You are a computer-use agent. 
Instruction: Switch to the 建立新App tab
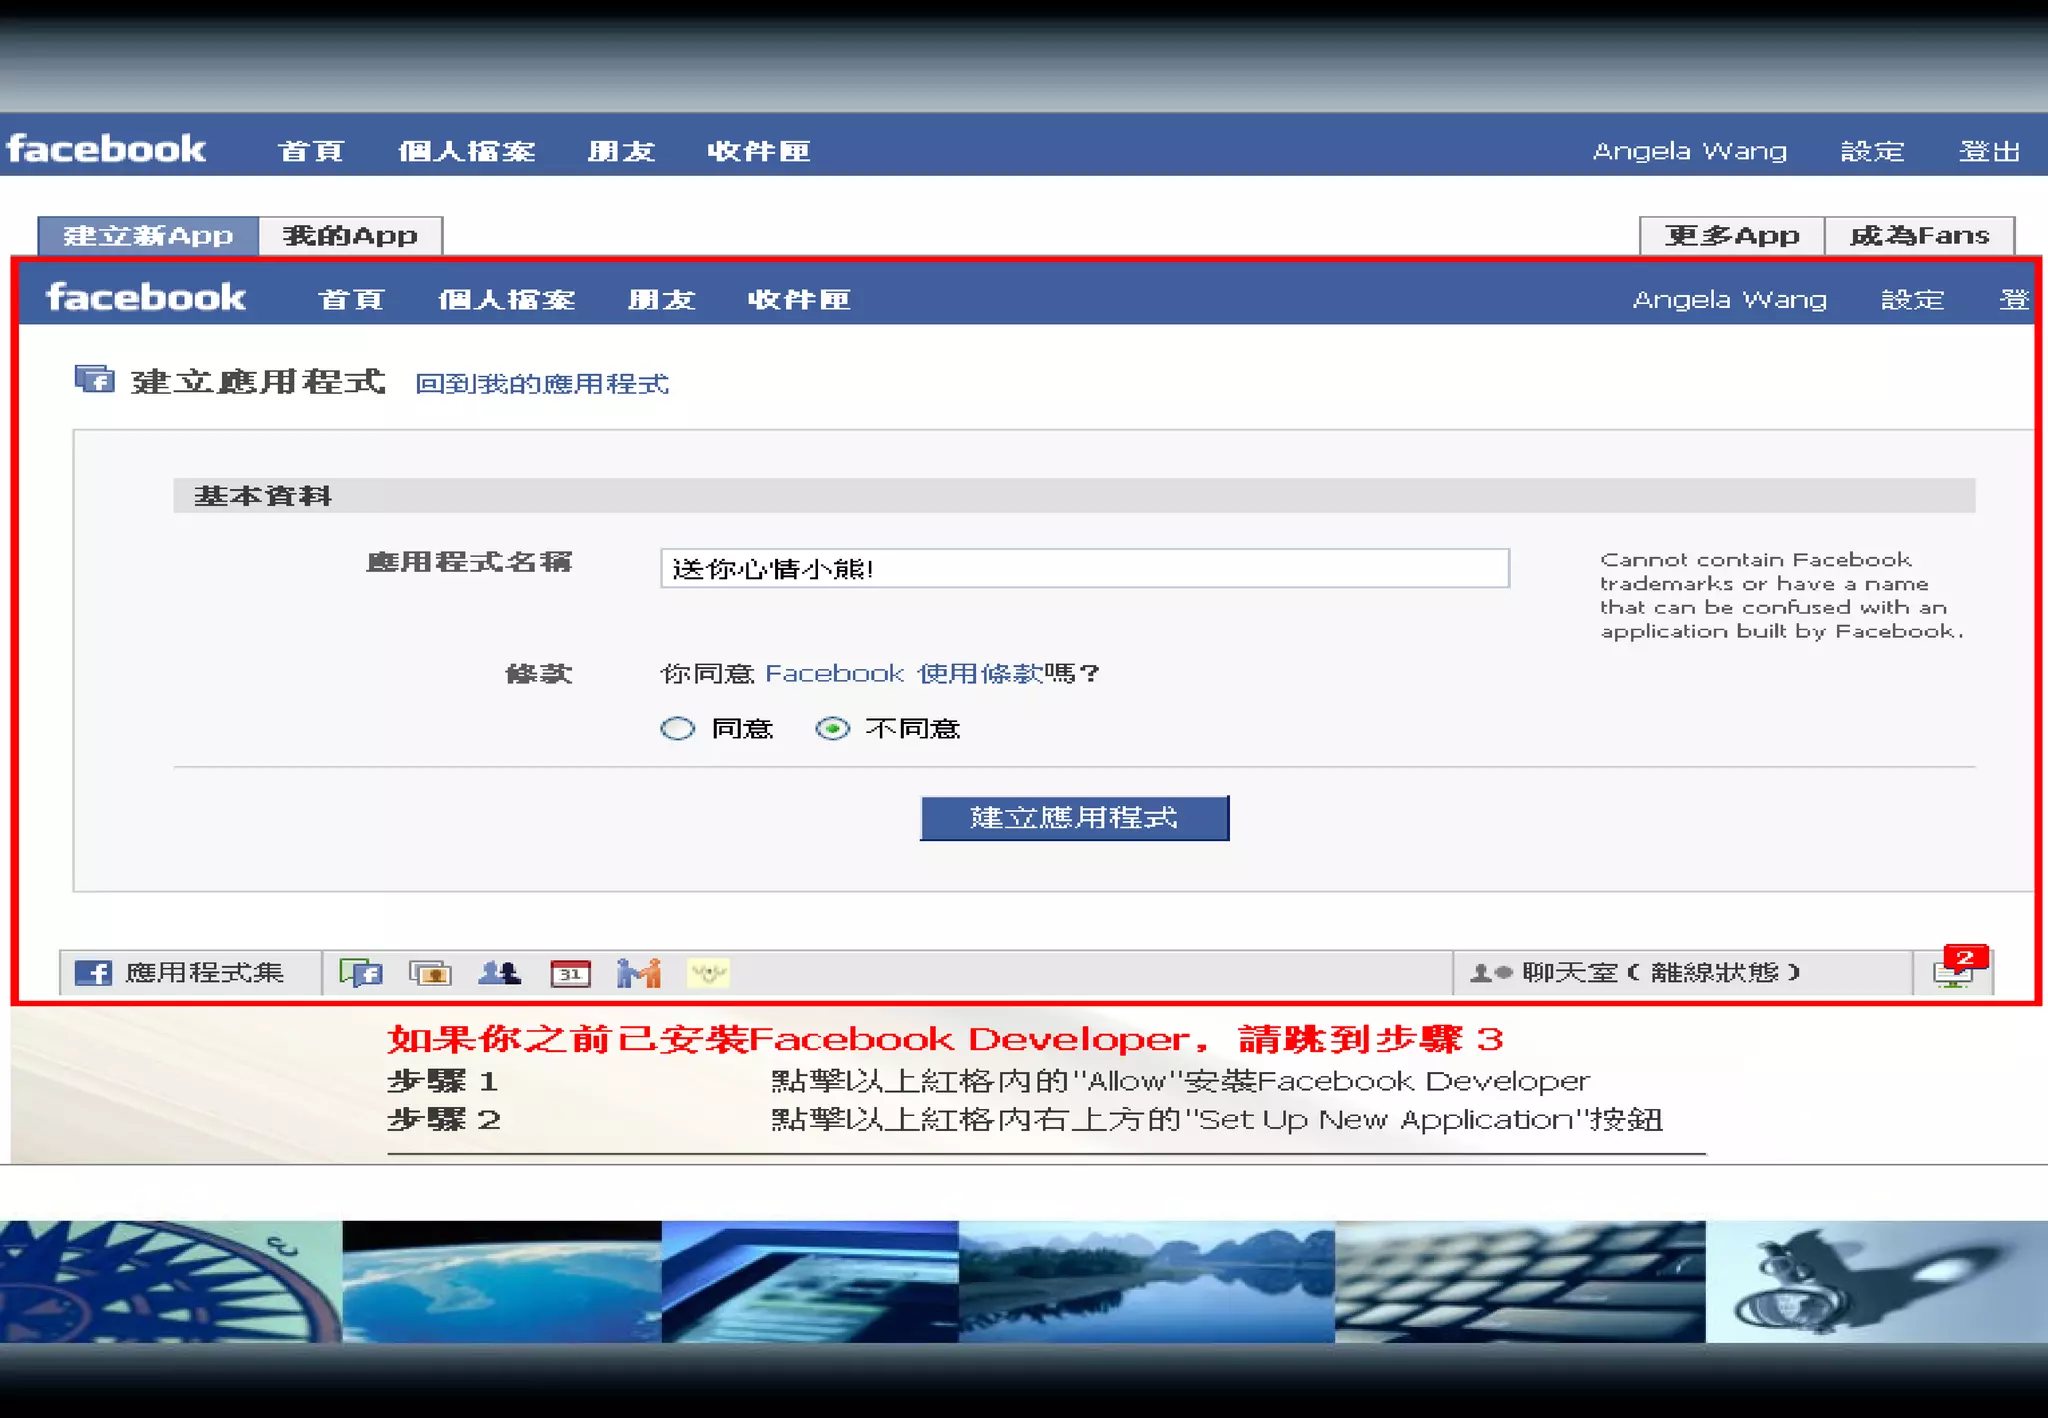coord(148,236)
